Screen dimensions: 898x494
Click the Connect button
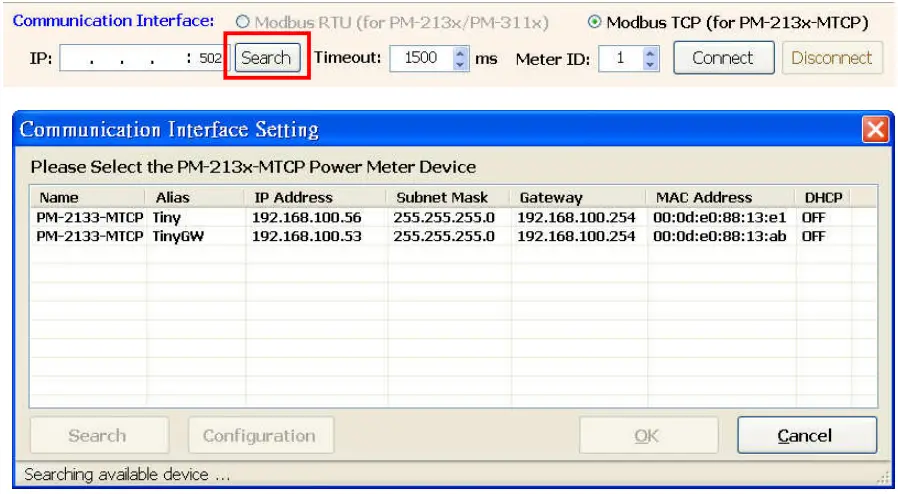(723, 58)
